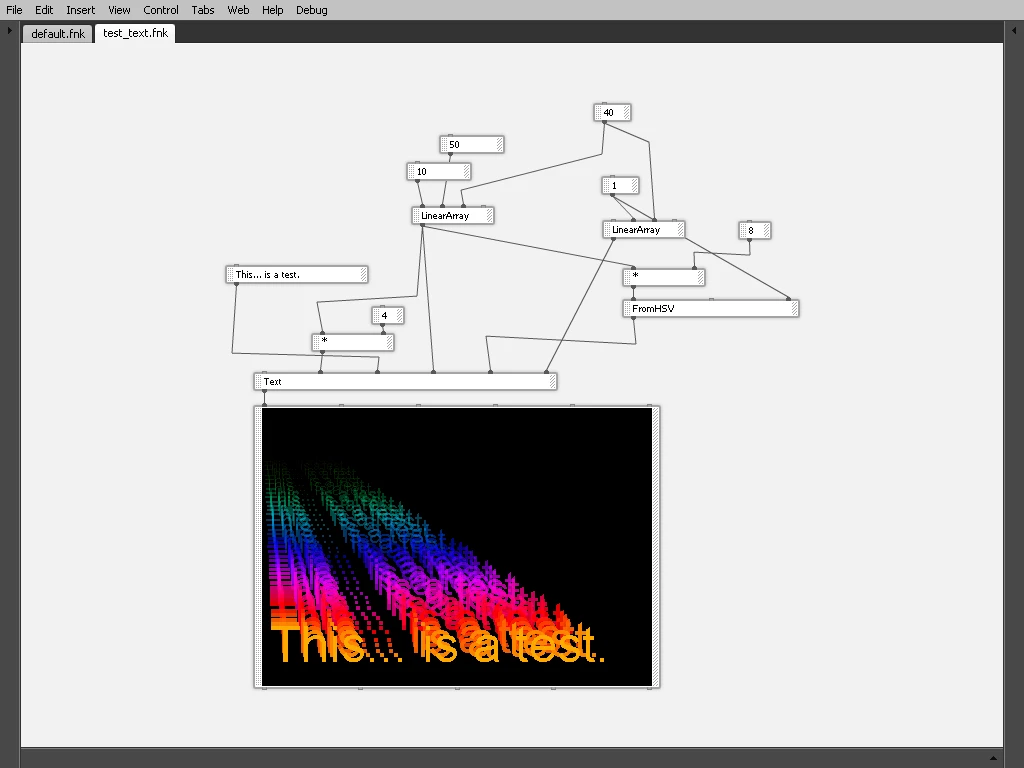Open the Insert menu
This screenshot has width=1024, height=768.
click(x=80, y=10)
